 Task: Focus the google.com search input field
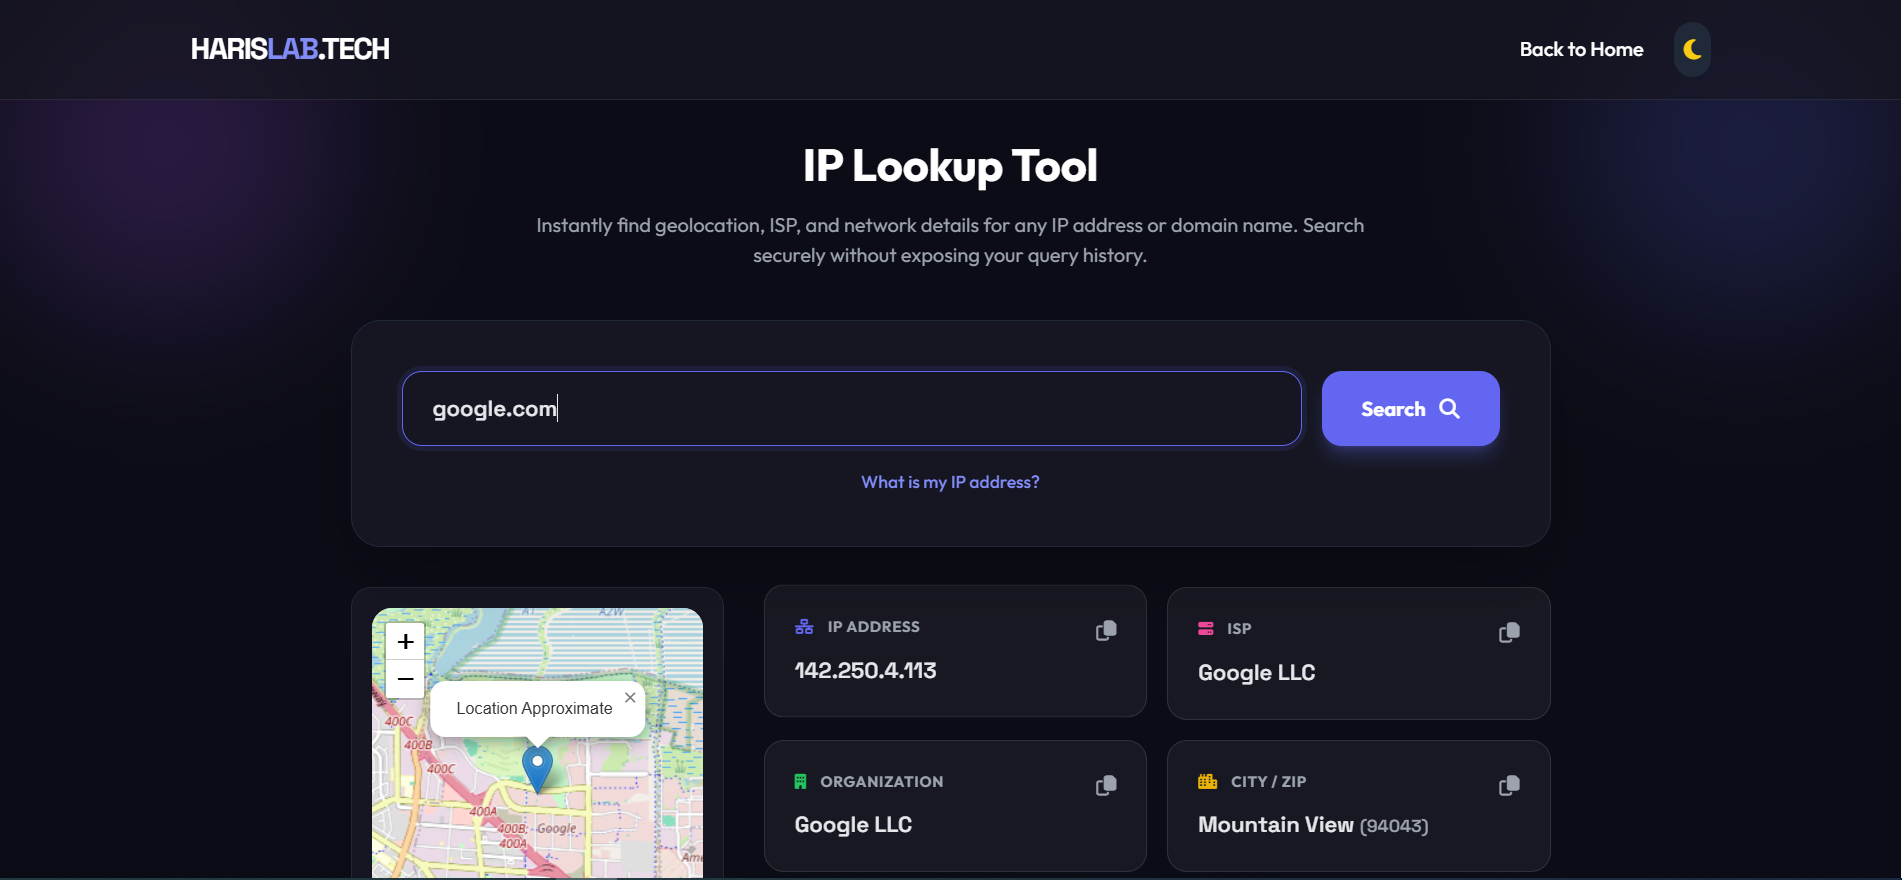(x=851, y=408)
